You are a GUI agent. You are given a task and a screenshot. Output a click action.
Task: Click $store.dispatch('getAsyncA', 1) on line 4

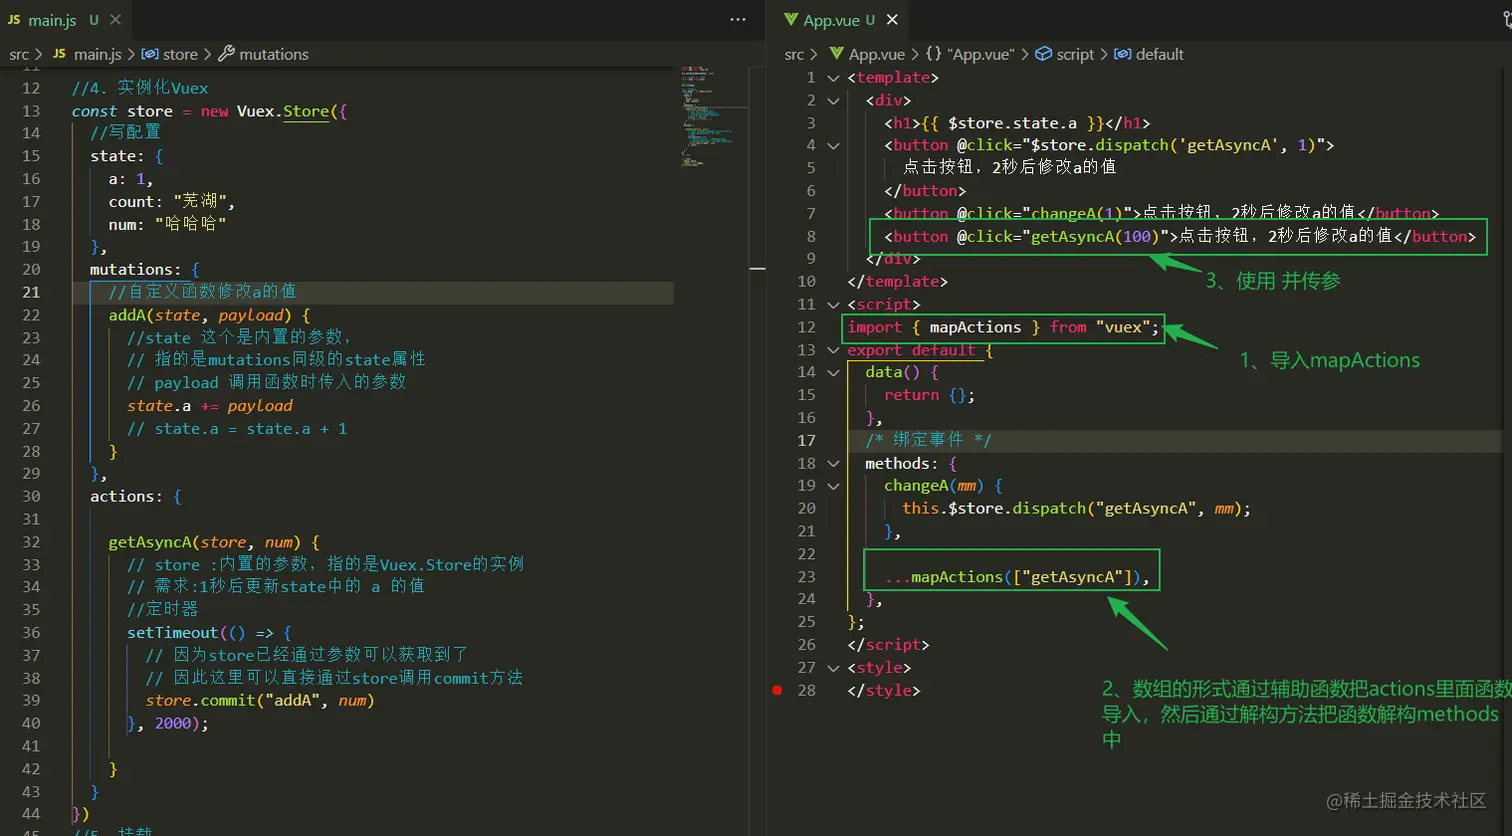pyautogui.click(x=1172, y=145)
